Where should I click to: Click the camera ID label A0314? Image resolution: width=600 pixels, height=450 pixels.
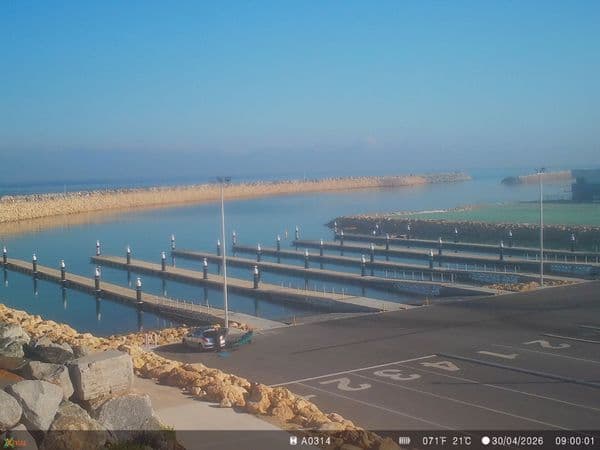[316, 441]
